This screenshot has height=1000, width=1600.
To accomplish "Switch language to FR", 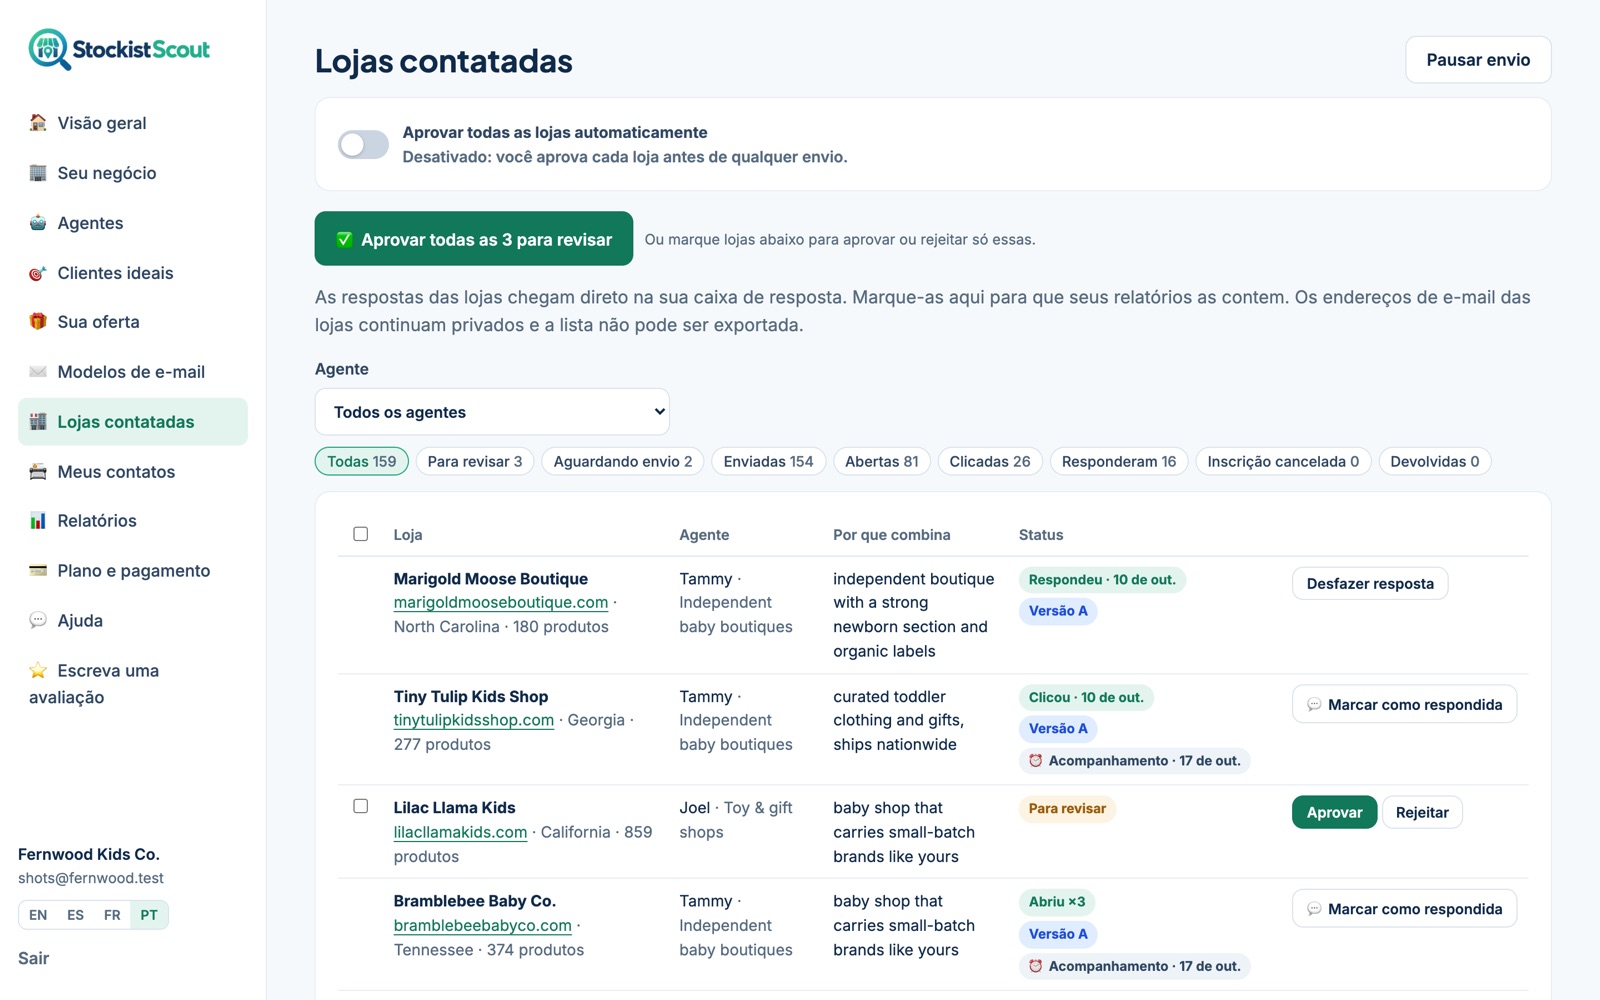I will tap(112, 915).
